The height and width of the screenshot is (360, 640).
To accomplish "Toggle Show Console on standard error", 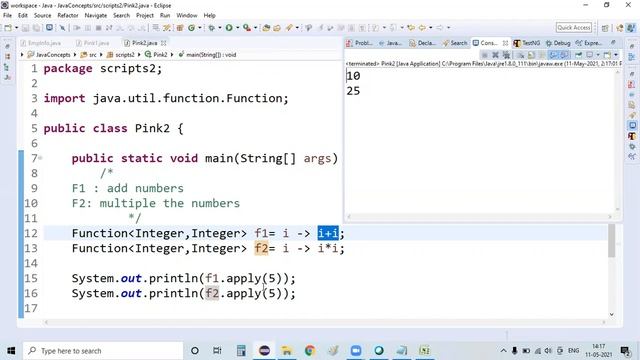I will [564, 55].
